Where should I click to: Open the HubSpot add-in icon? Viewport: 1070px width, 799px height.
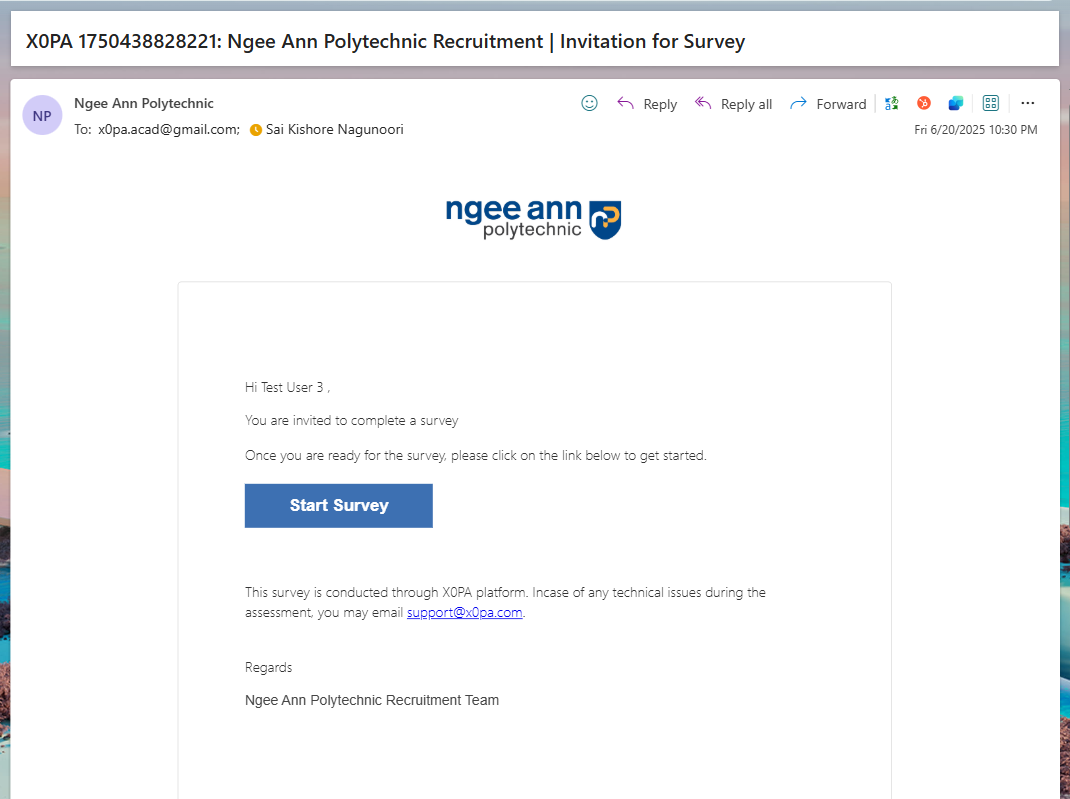(x=924, y=103)
